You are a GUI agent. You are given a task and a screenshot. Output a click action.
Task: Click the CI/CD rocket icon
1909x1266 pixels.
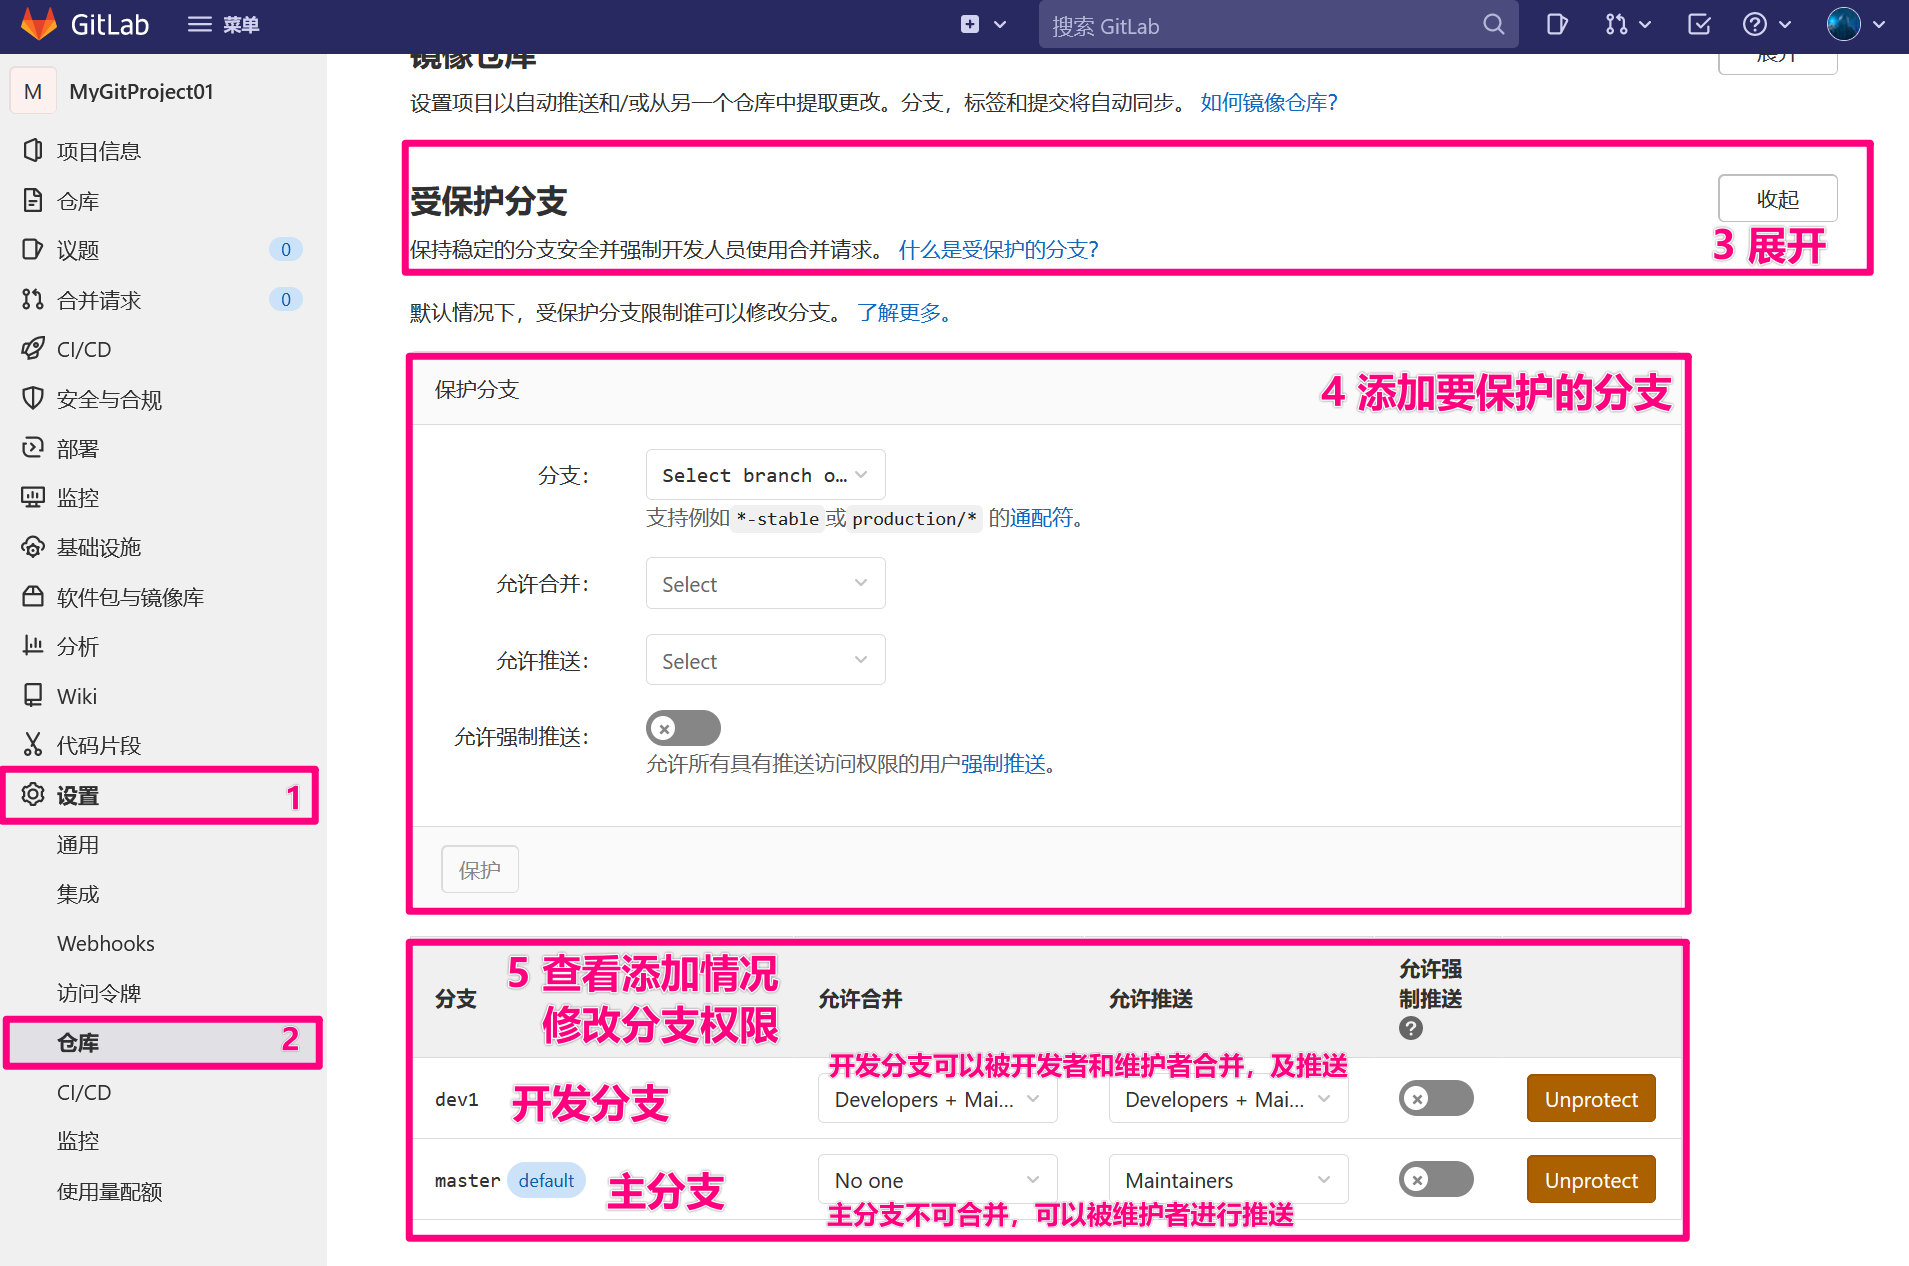33,348
